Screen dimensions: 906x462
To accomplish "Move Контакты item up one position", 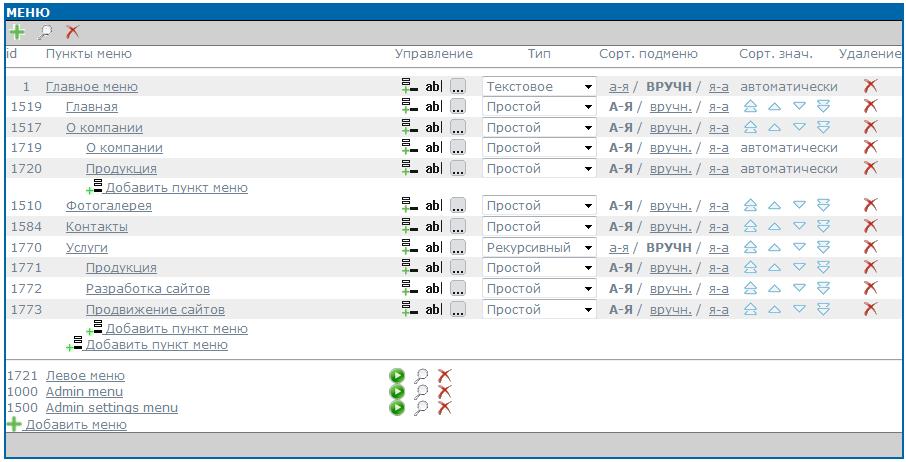I will click(775, 227).
